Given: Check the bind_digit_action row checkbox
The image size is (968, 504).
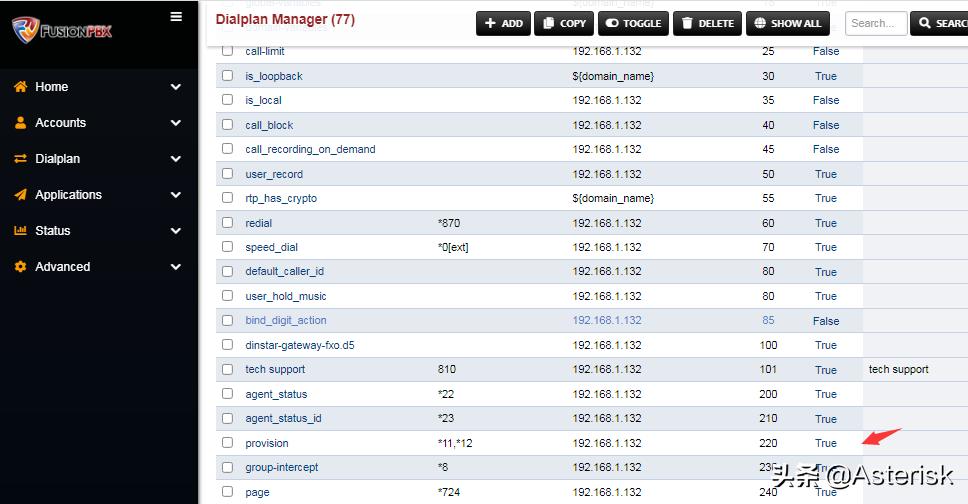Looking at the screenshot, I should (227, 320).
